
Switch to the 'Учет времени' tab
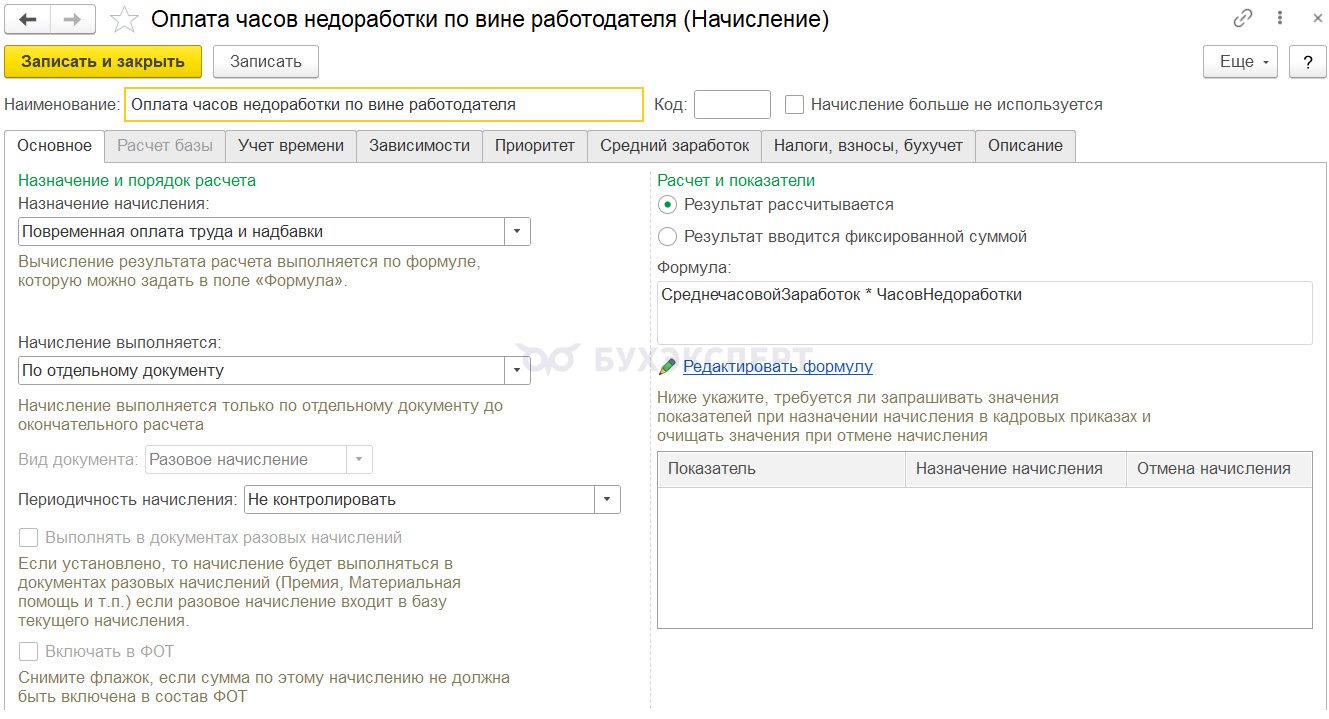[x=291, y=146]
